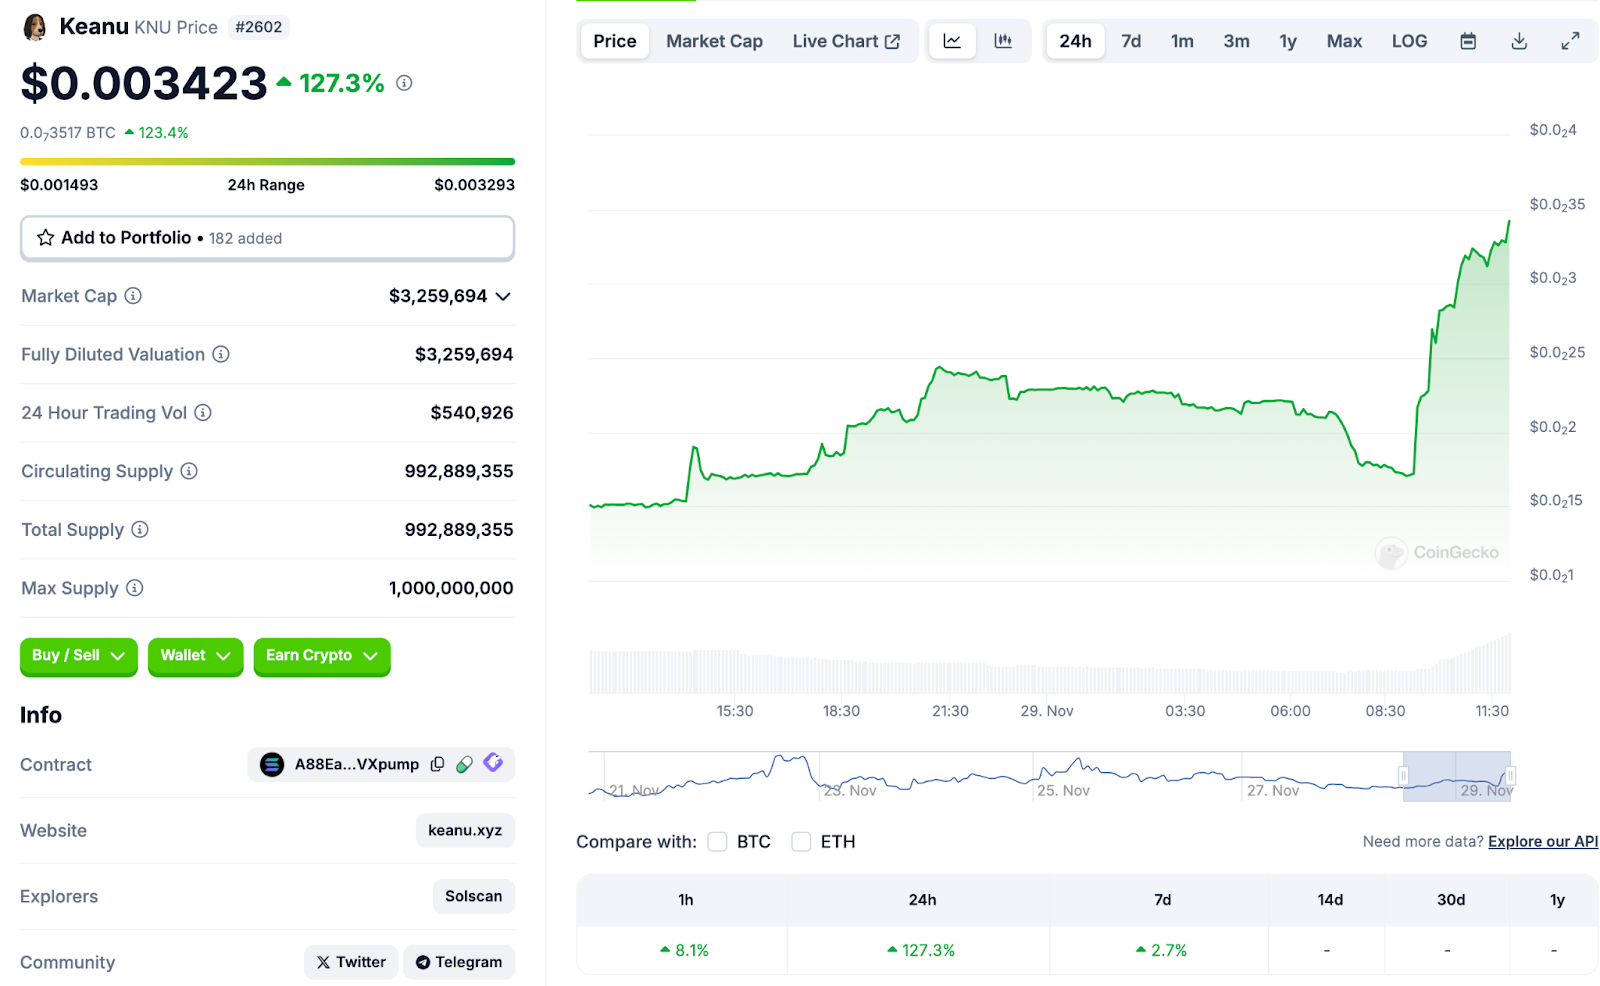The image size is (1600, 986).
Task: Click the $0.003293 range high value
Action: [x=475, y=185]
